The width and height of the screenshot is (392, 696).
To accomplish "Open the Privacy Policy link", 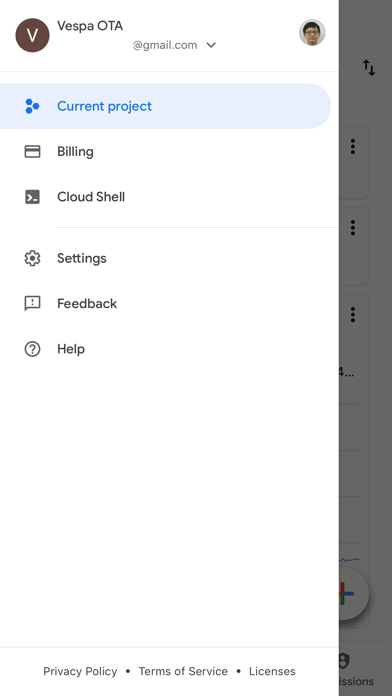I will pos(80,672).
